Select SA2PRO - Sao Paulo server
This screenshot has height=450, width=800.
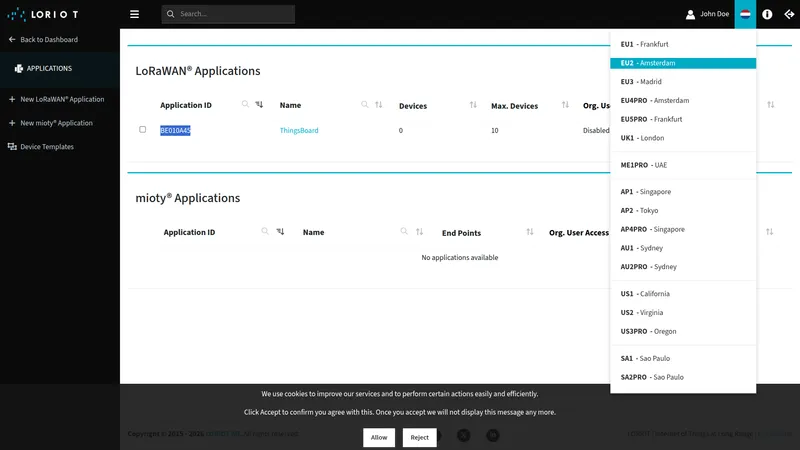coord(683,378)
